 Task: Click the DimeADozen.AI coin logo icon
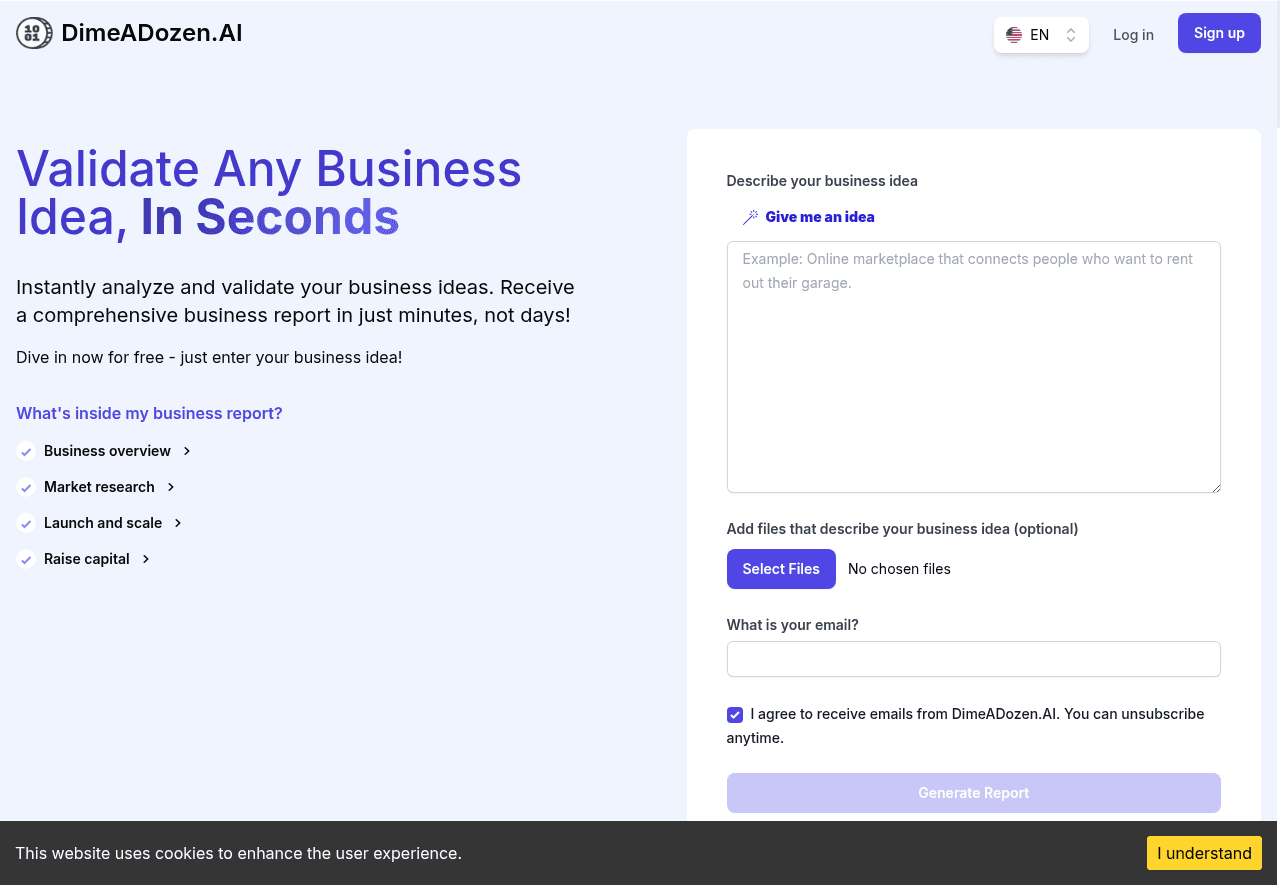click(34, 33)
